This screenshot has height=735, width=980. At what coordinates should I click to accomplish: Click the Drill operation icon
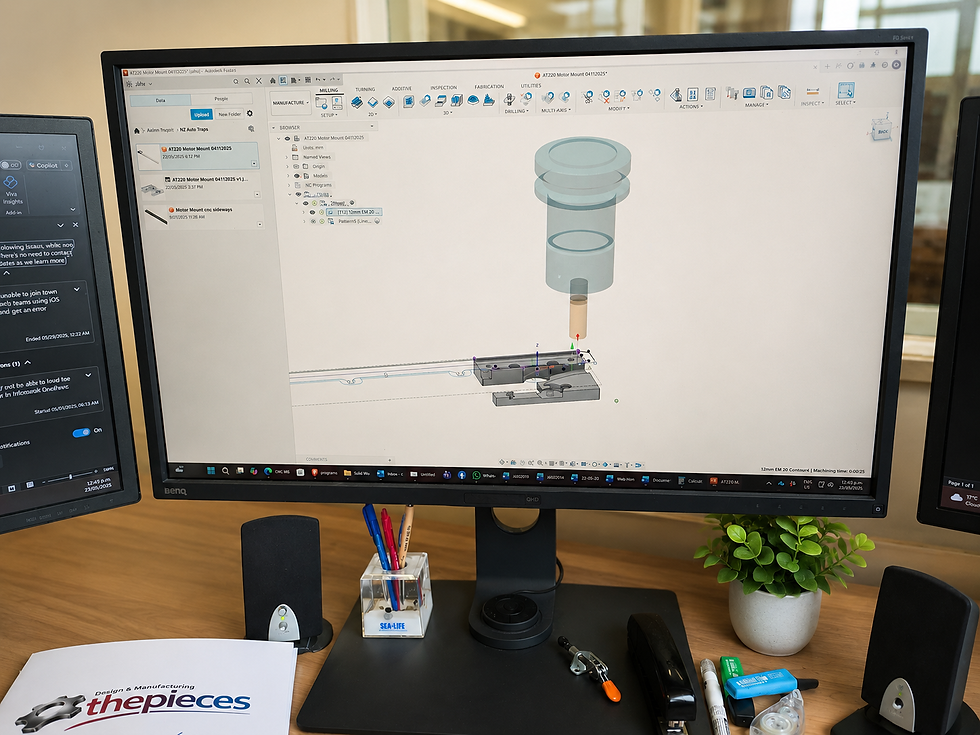coord(509,99)
